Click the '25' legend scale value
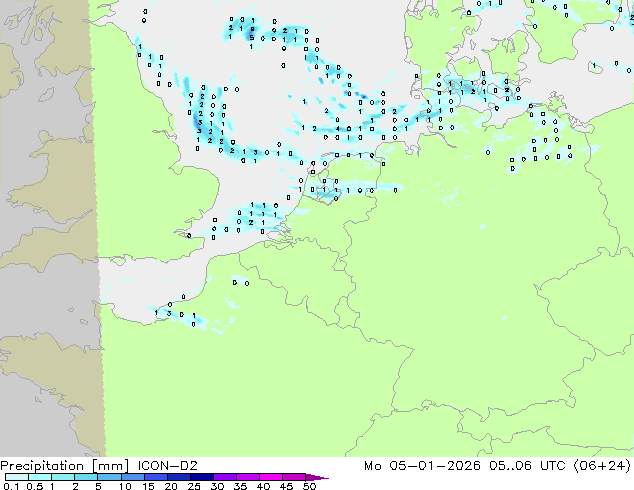Image resolution: width=634 pixels, height=490 pixels. 194,486
